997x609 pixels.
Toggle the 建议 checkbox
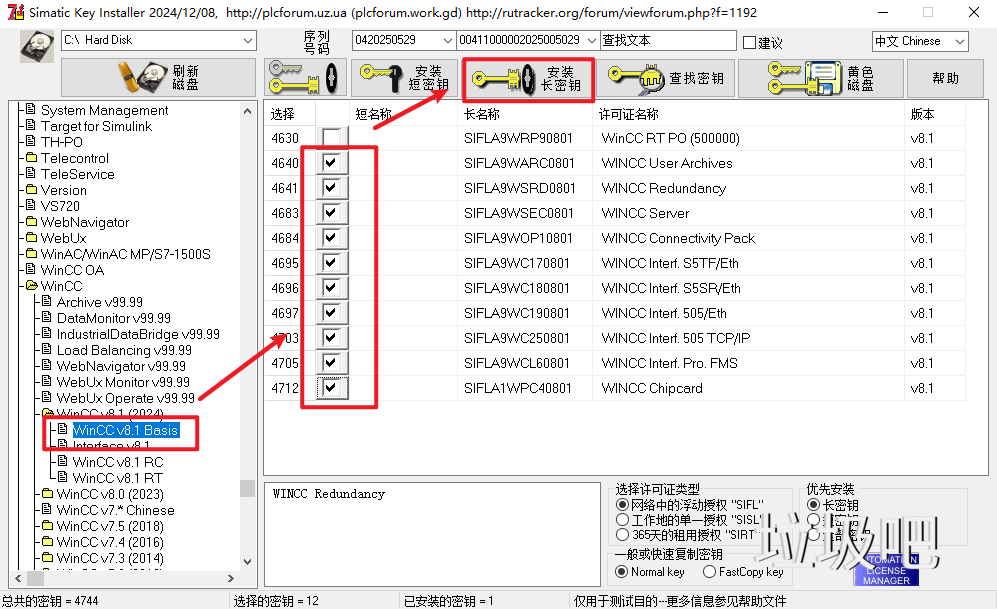[x=750, y=43]
